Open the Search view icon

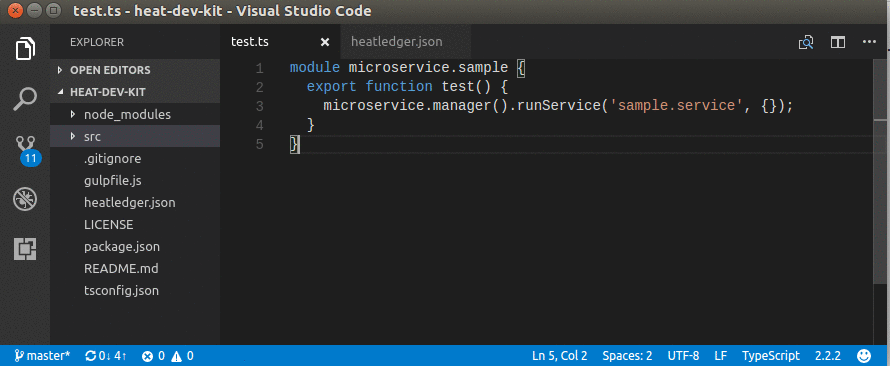click(25, 99)
